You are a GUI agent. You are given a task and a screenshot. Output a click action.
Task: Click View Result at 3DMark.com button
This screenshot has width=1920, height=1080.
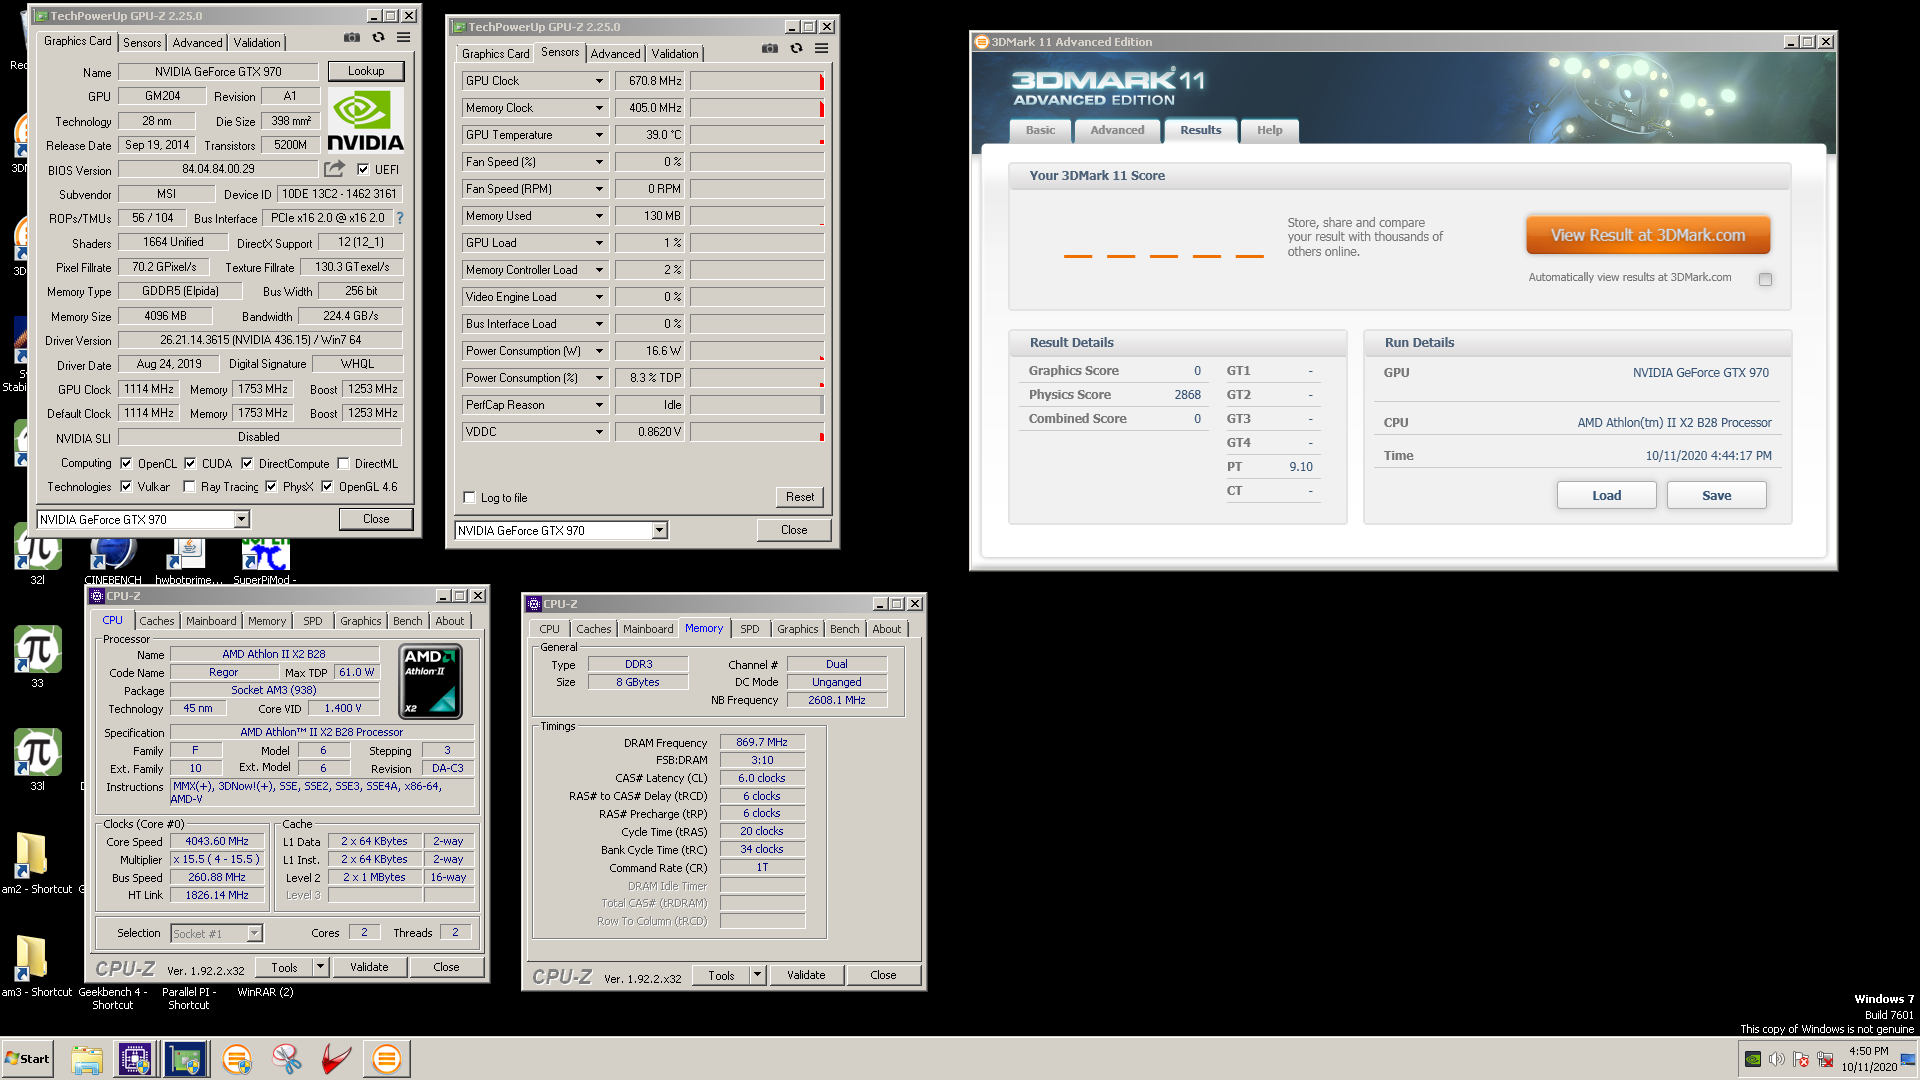point(1648,235)
